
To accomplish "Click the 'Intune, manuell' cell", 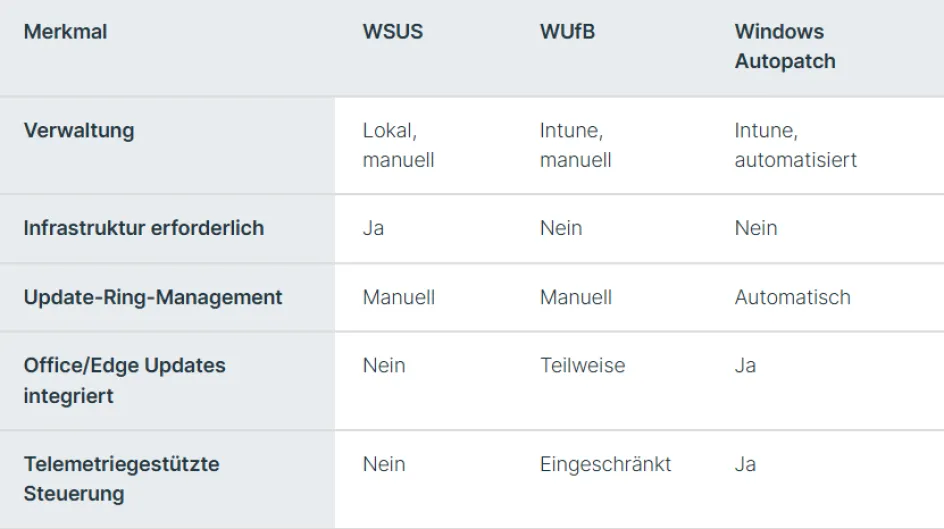I will tap(575, 145).
